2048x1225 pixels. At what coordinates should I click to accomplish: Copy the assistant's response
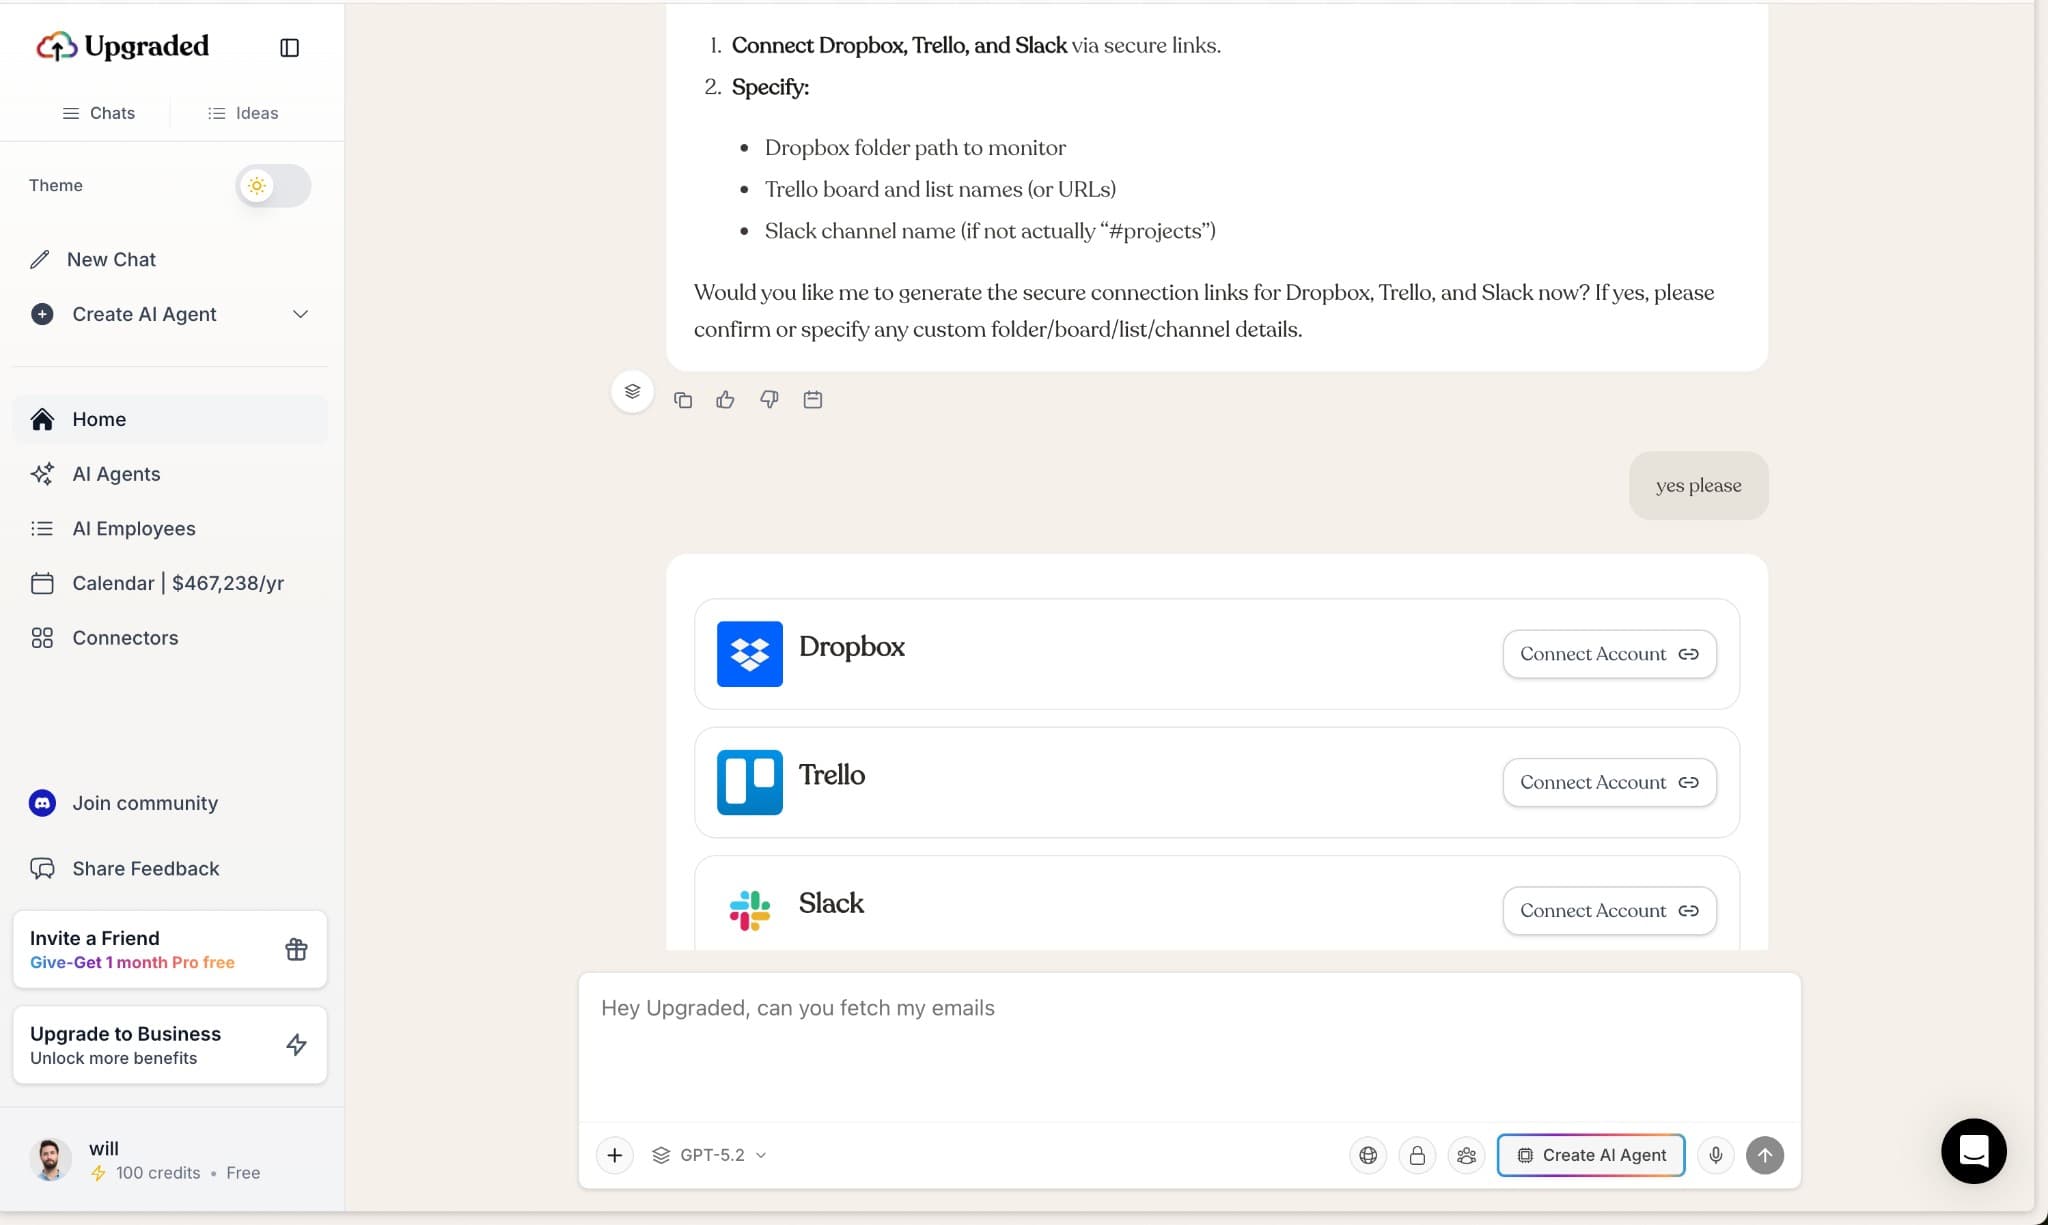[x=684, y=399]
